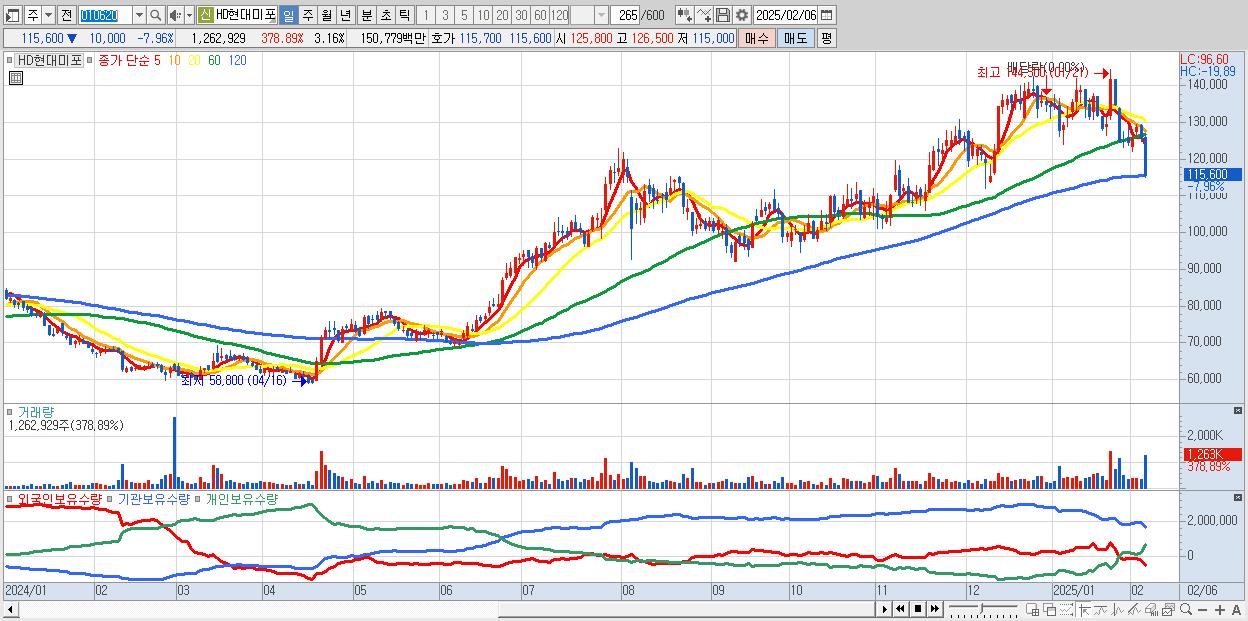Select tick 틱 chart period
Image resolution: width=1248 pixels, height=621 pixels.
tap(404, 15)
